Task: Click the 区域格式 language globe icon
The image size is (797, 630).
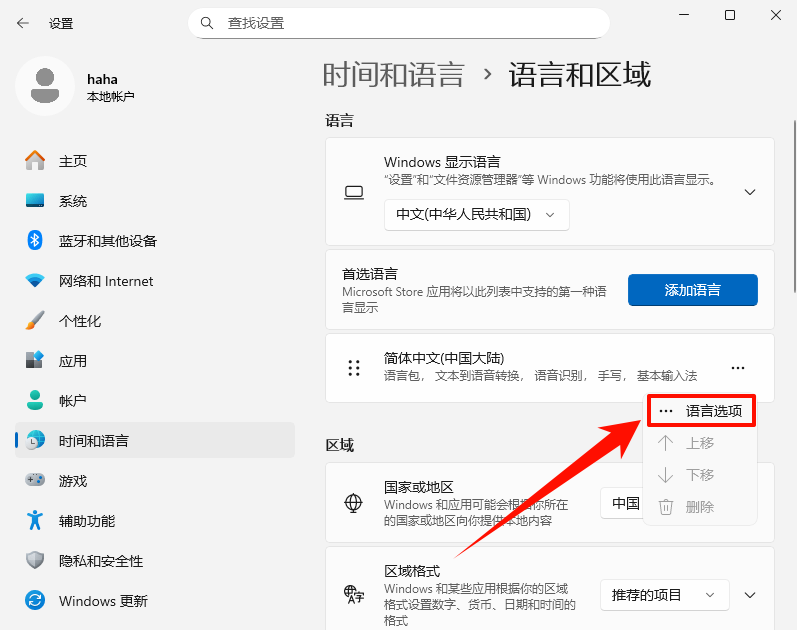Action: tap(354, 594)
